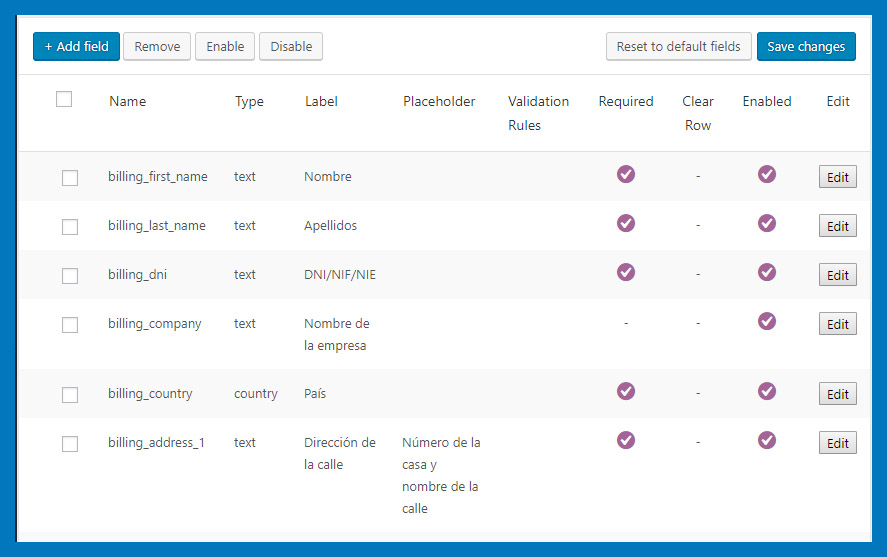
Task: Click Enable button in toolbar
Action: (225, 46)
